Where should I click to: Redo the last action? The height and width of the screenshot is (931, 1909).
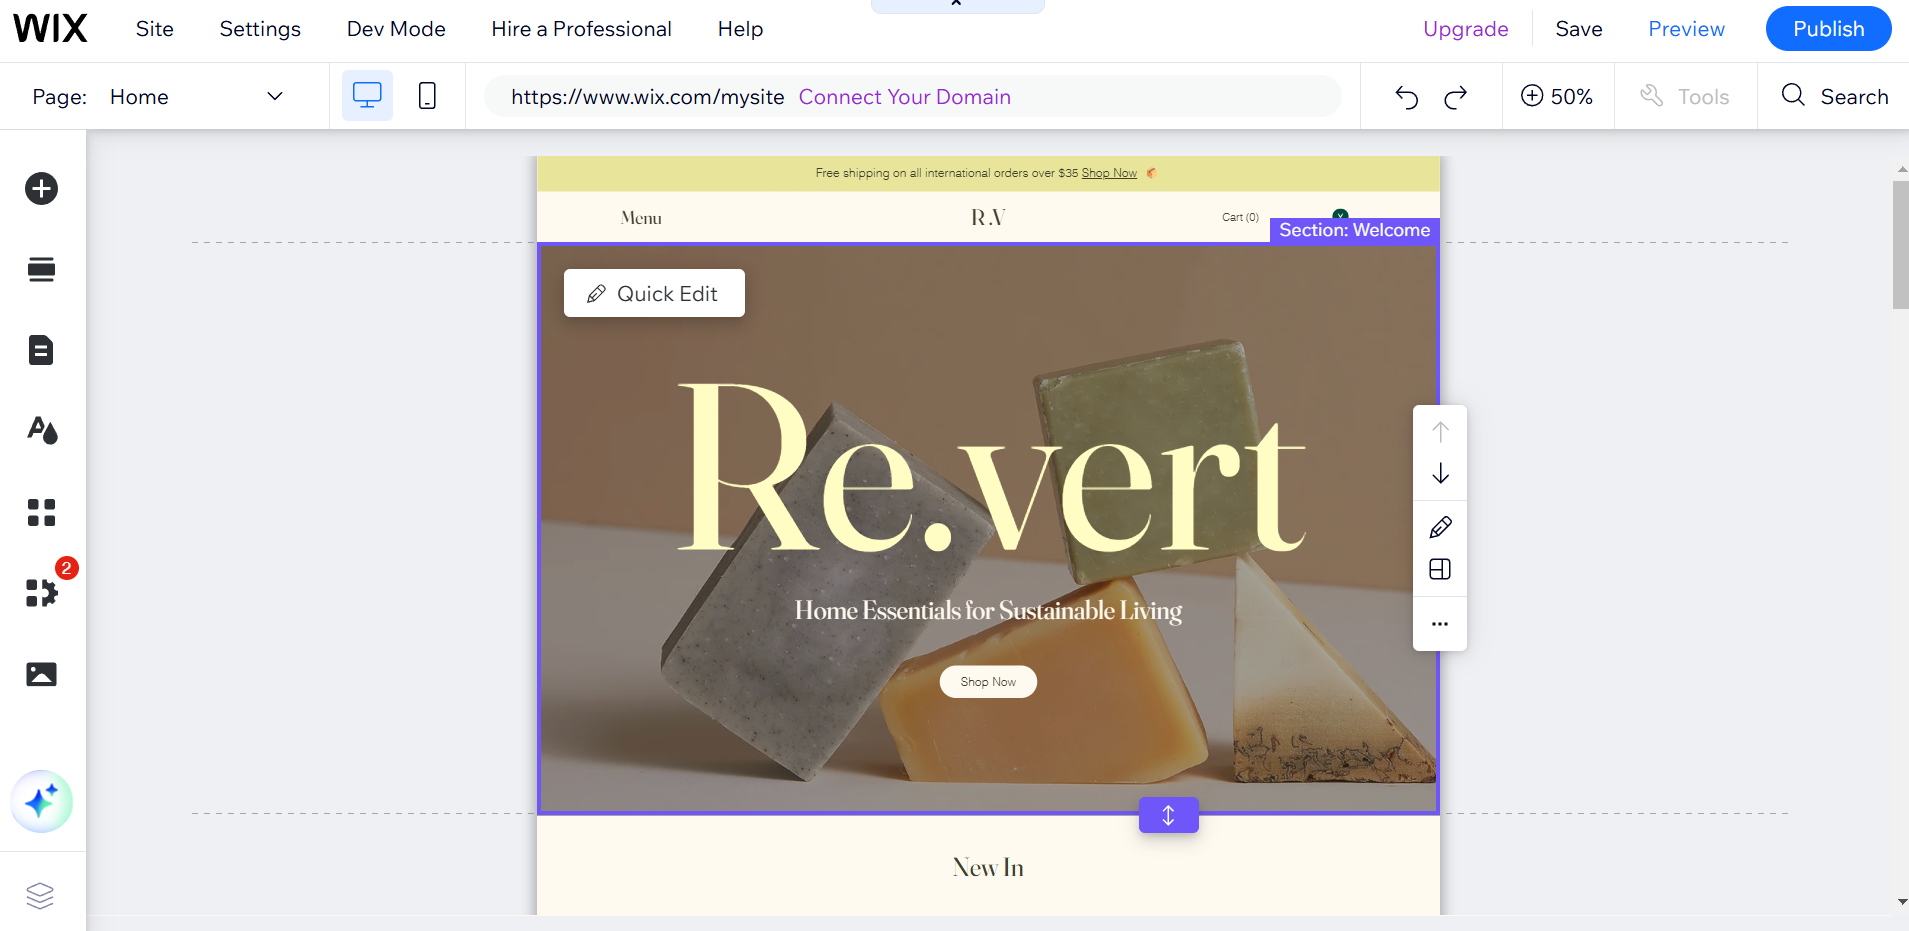pos(1456,97)
